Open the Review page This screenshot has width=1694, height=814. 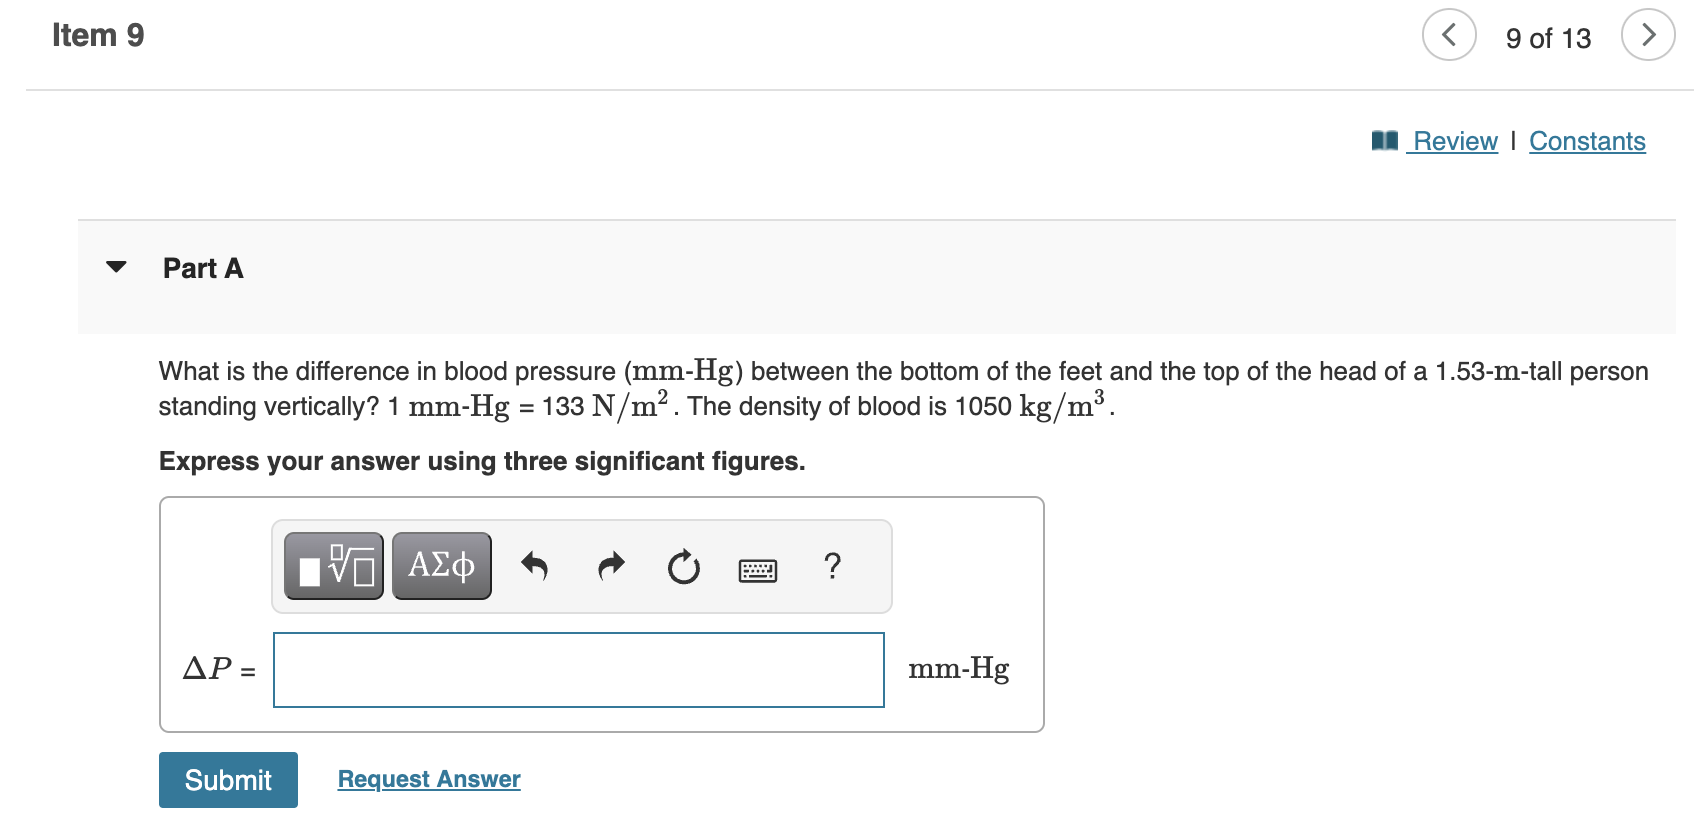tap(1453, 141)
